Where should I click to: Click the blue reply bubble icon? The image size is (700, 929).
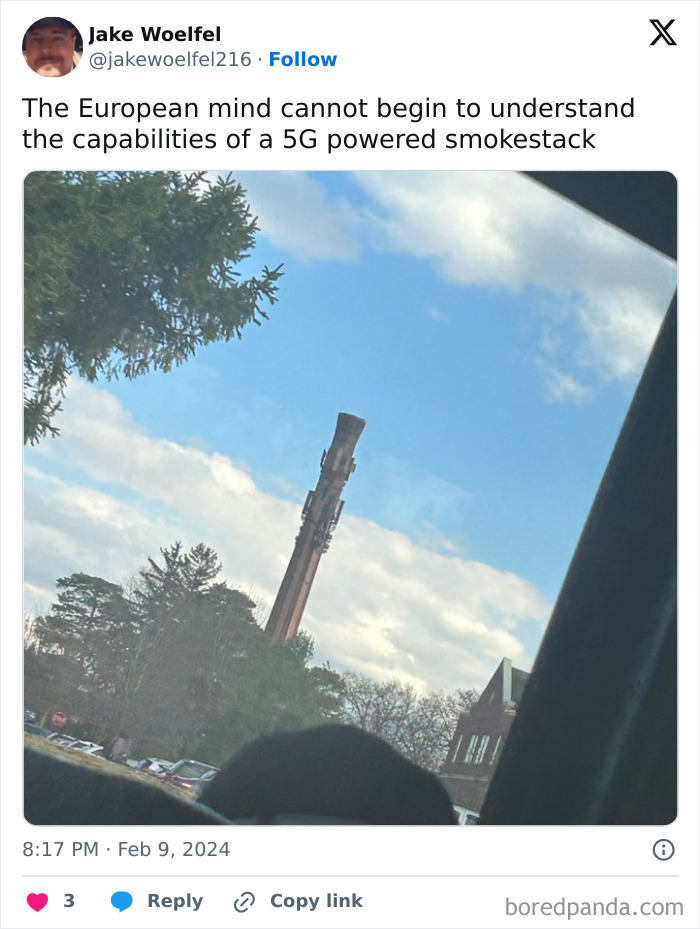(x=122, y=902)
